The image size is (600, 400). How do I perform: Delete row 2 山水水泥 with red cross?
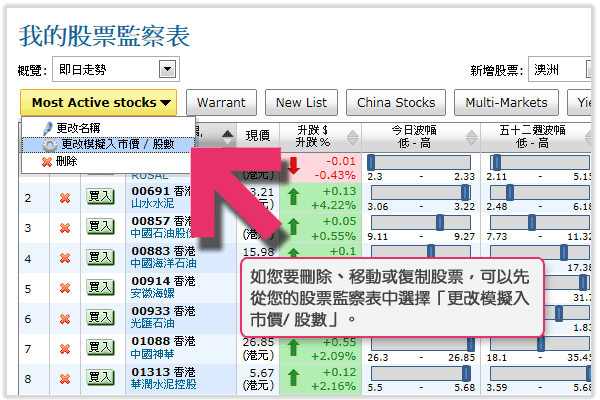(65, 198)
